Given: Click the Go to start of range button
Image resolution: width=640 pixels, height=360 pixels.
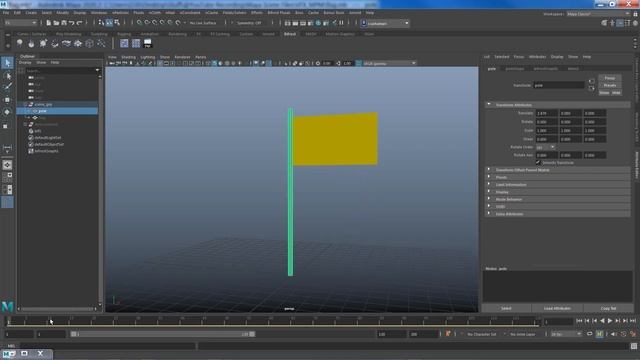Looking at the screenshot, I should point(579,321).
